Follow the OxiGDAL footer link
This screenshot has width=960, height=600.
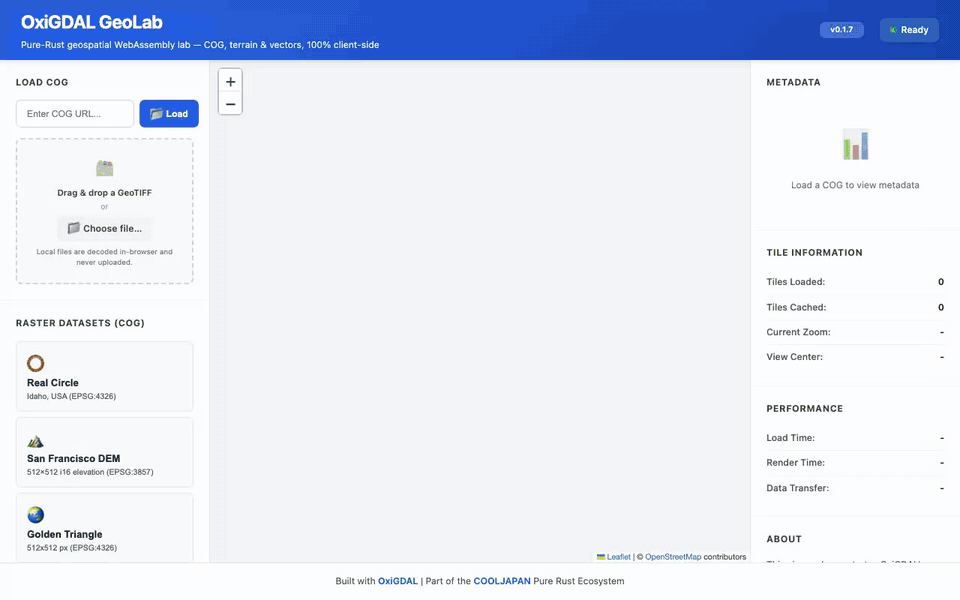click(397, 581)
